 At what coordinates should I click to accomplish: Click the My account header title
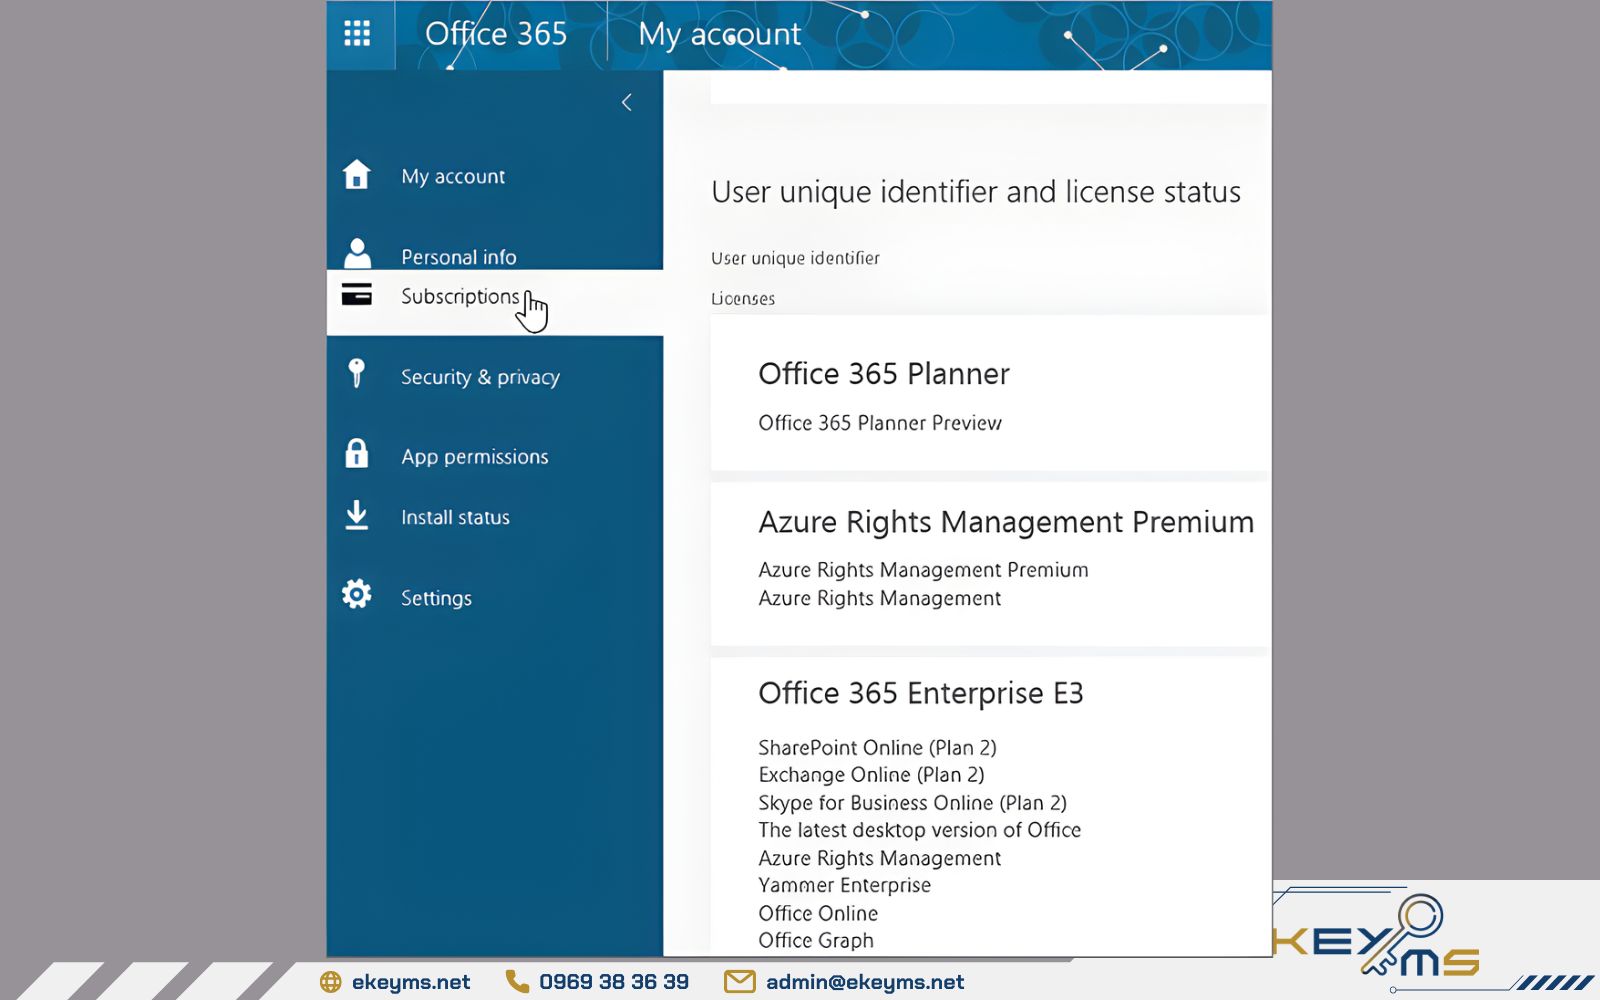pyautogui.click(x=719, y=34)
